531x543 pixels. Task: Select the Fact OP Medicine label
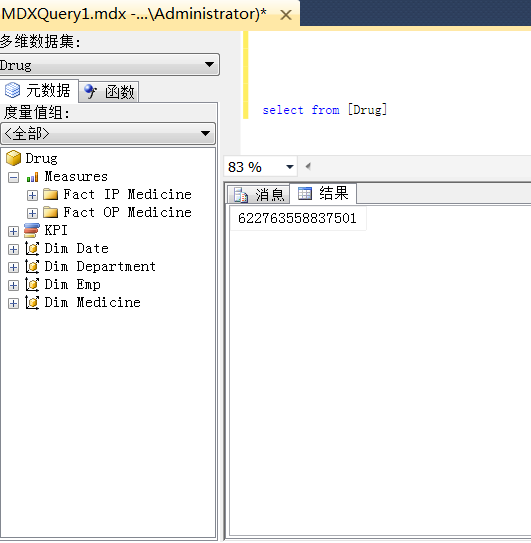pyautogui.click(x=127, y=212)
